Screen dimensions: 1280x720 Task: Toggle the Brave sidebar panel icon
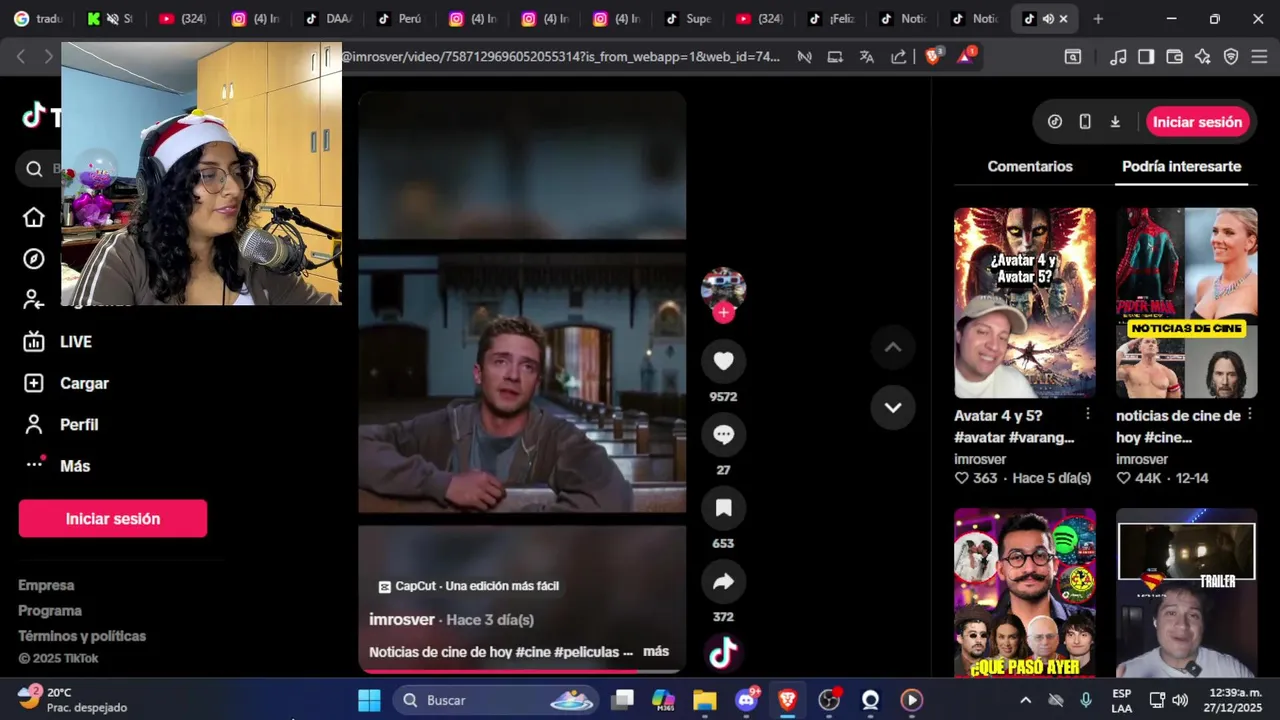pos(1146,57)
